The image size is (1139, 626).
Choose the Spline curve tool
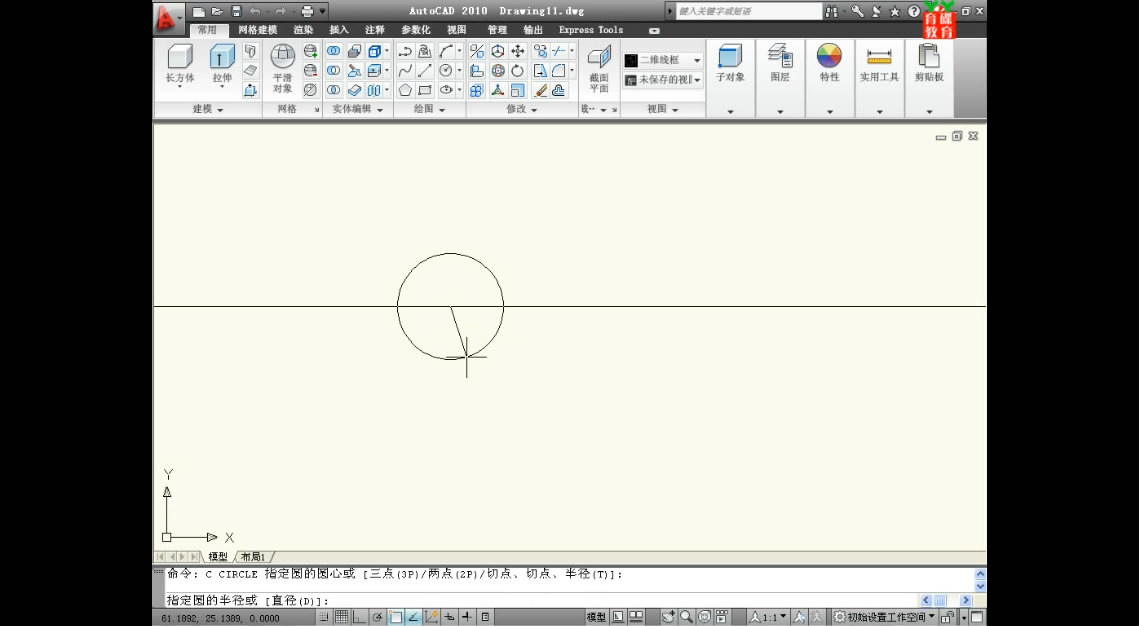[405, 70]
